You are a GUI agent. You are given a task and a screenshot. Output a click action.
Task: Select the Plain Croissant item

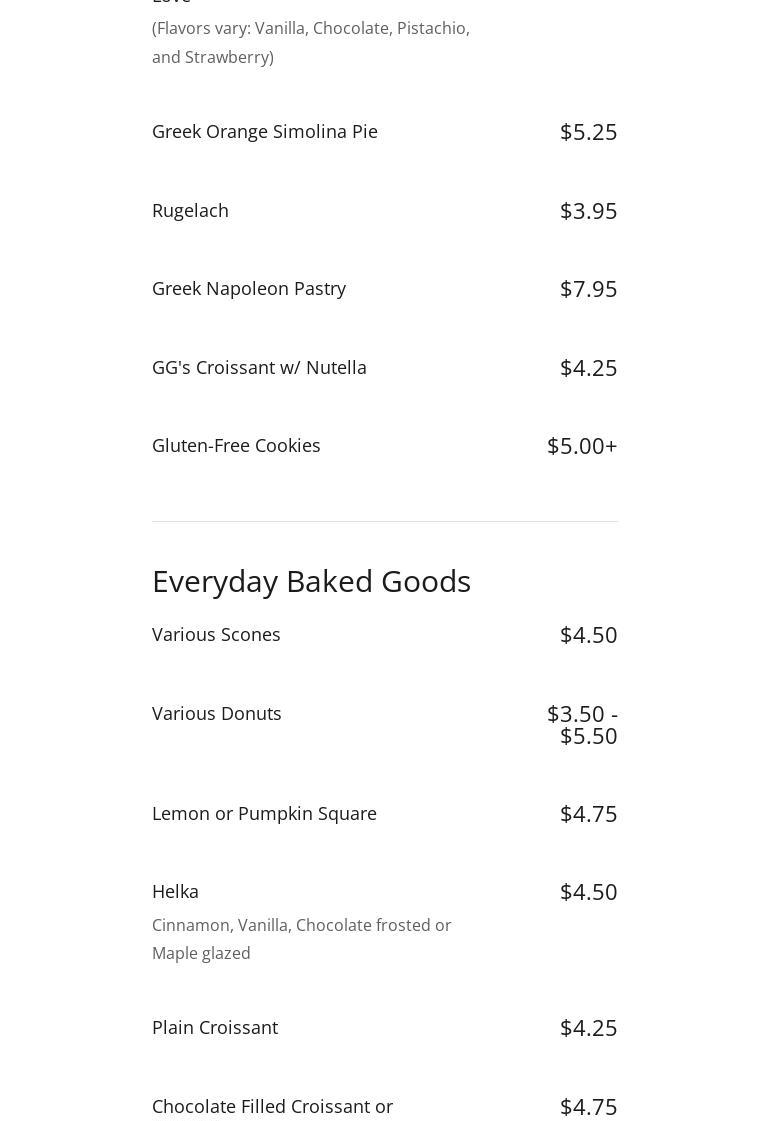pyautogui.click(x=215, y=1028)
